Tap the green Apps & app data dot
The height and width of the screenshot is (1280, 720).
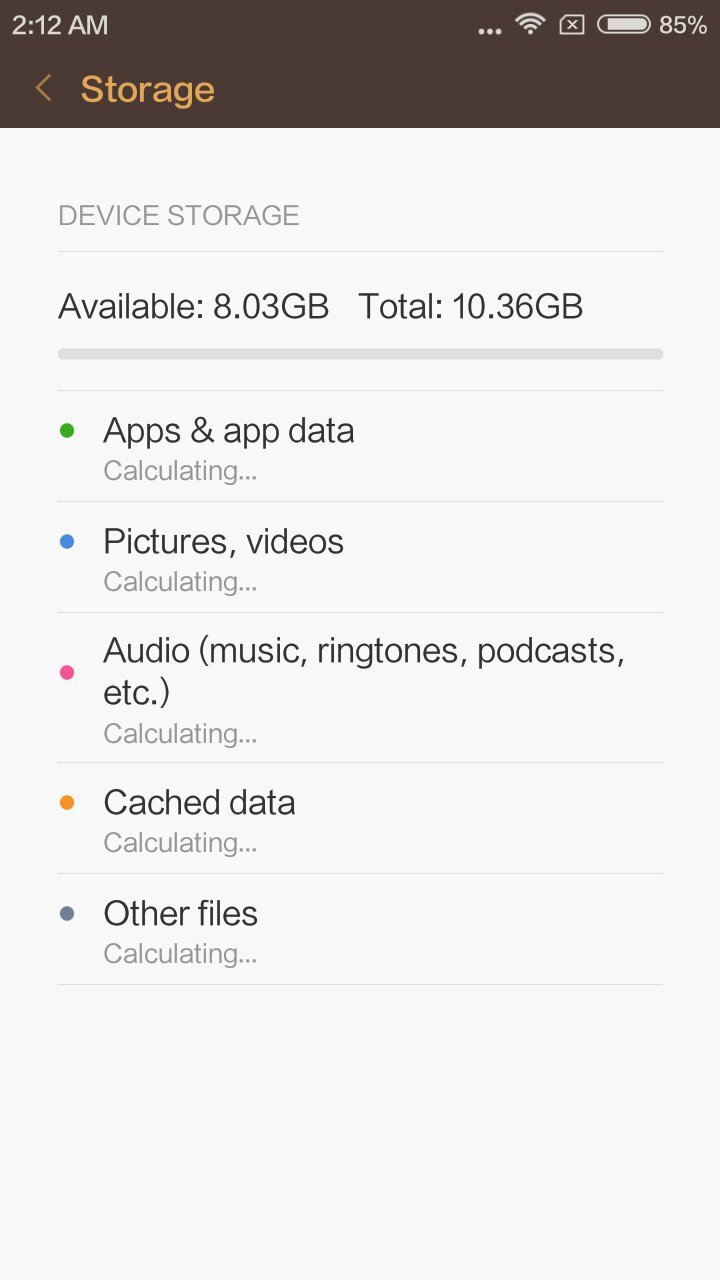pyautogui.click(x=67, y=431)
